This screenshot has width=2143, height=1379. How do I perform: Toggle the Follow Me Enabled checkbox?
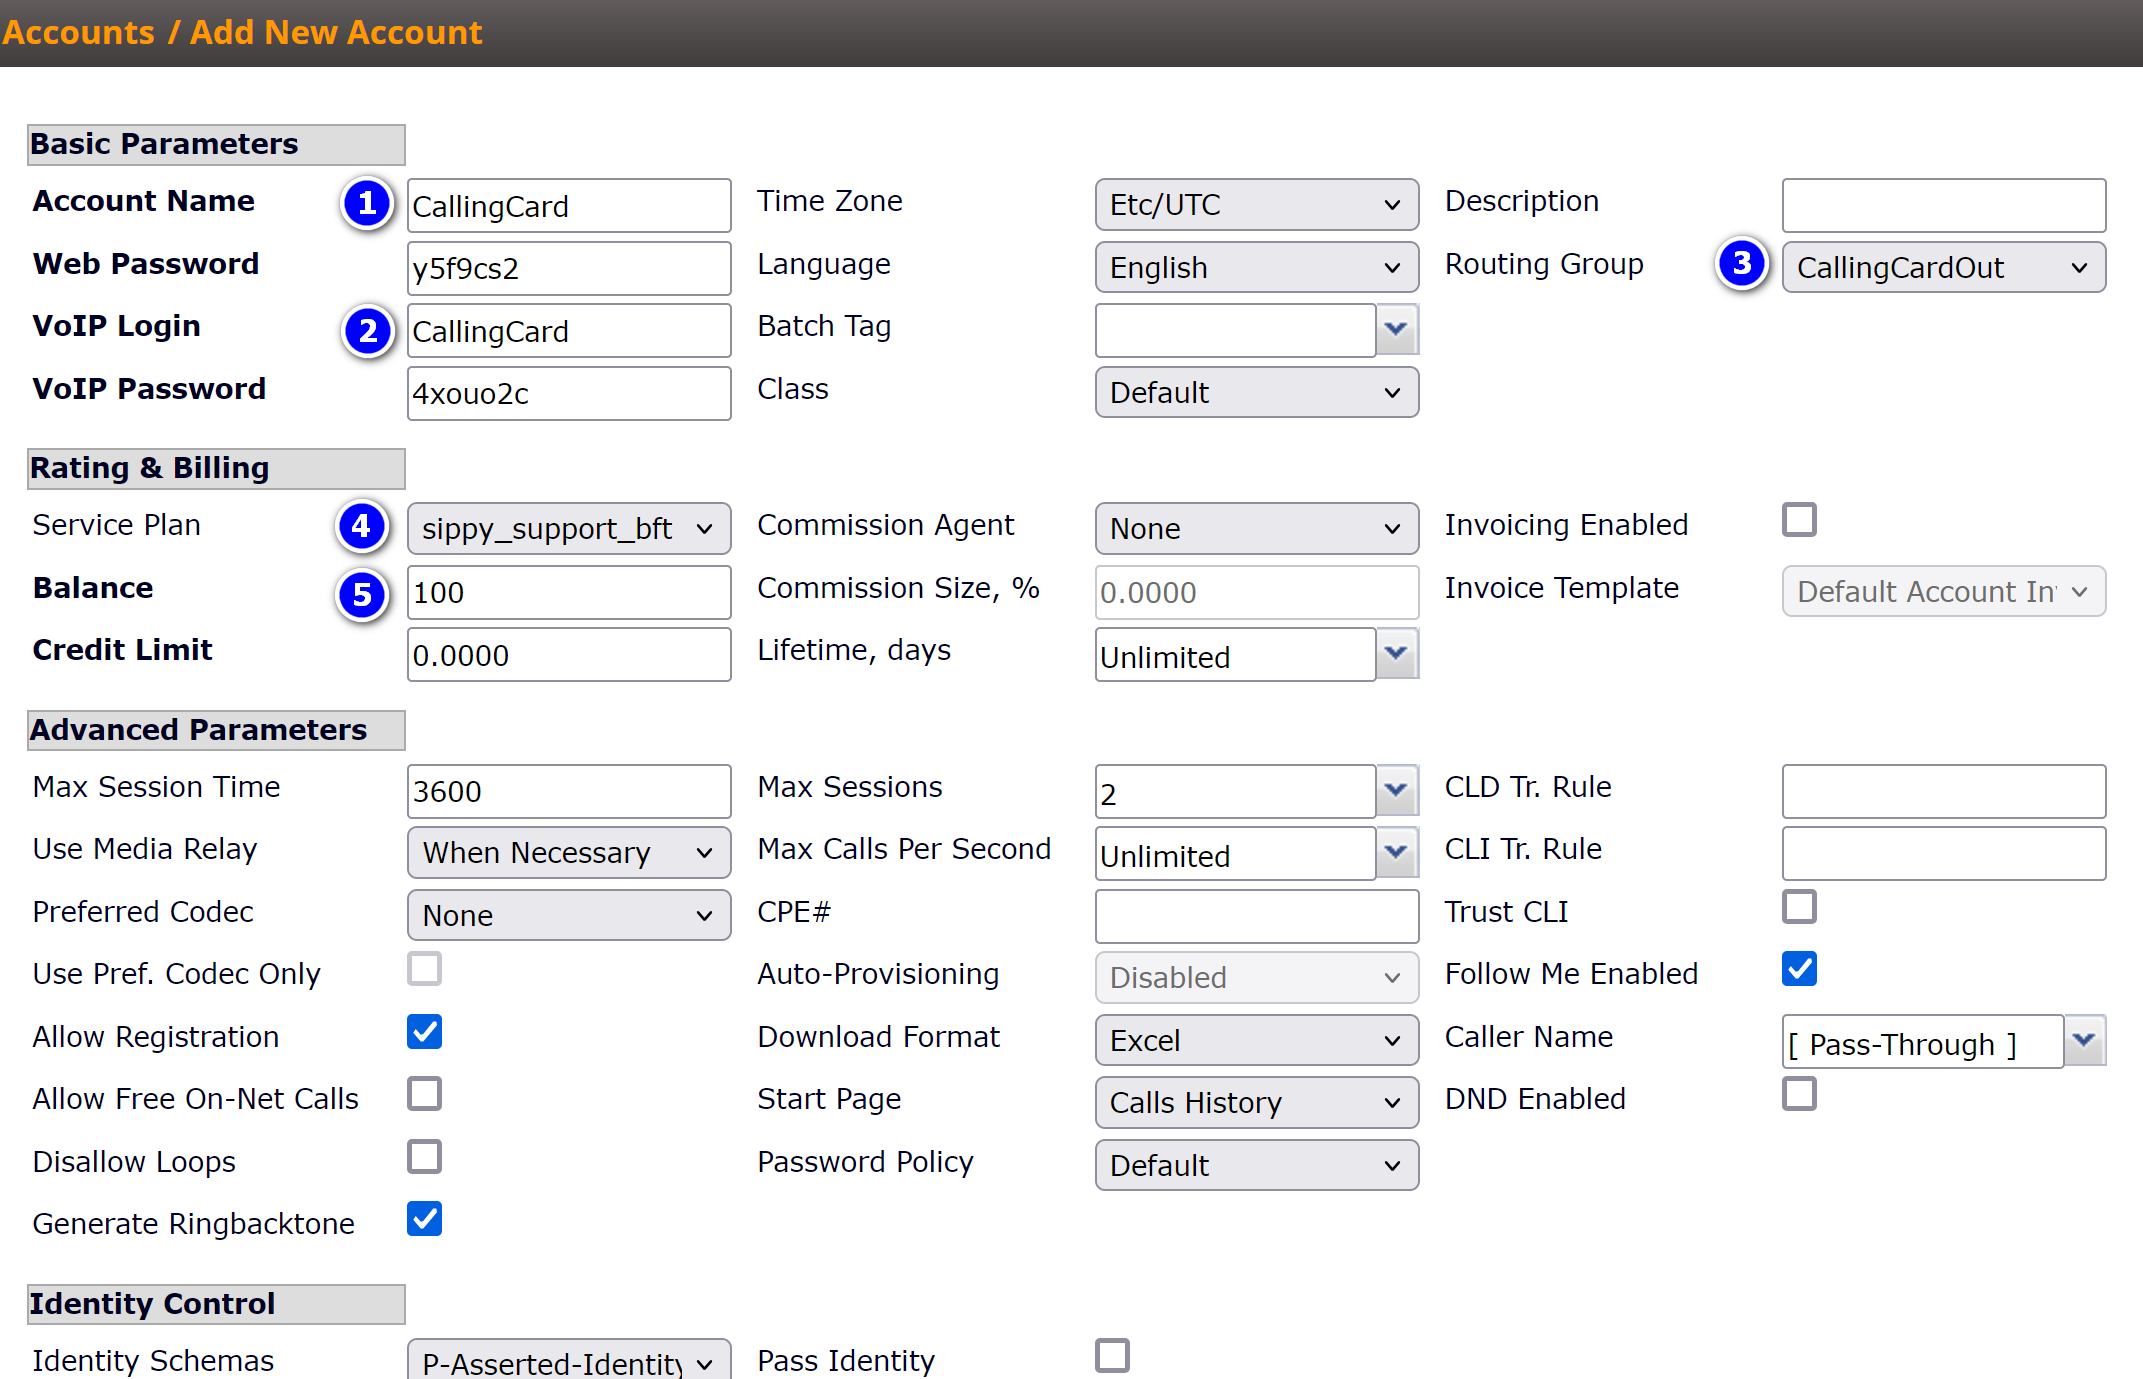1798,969
